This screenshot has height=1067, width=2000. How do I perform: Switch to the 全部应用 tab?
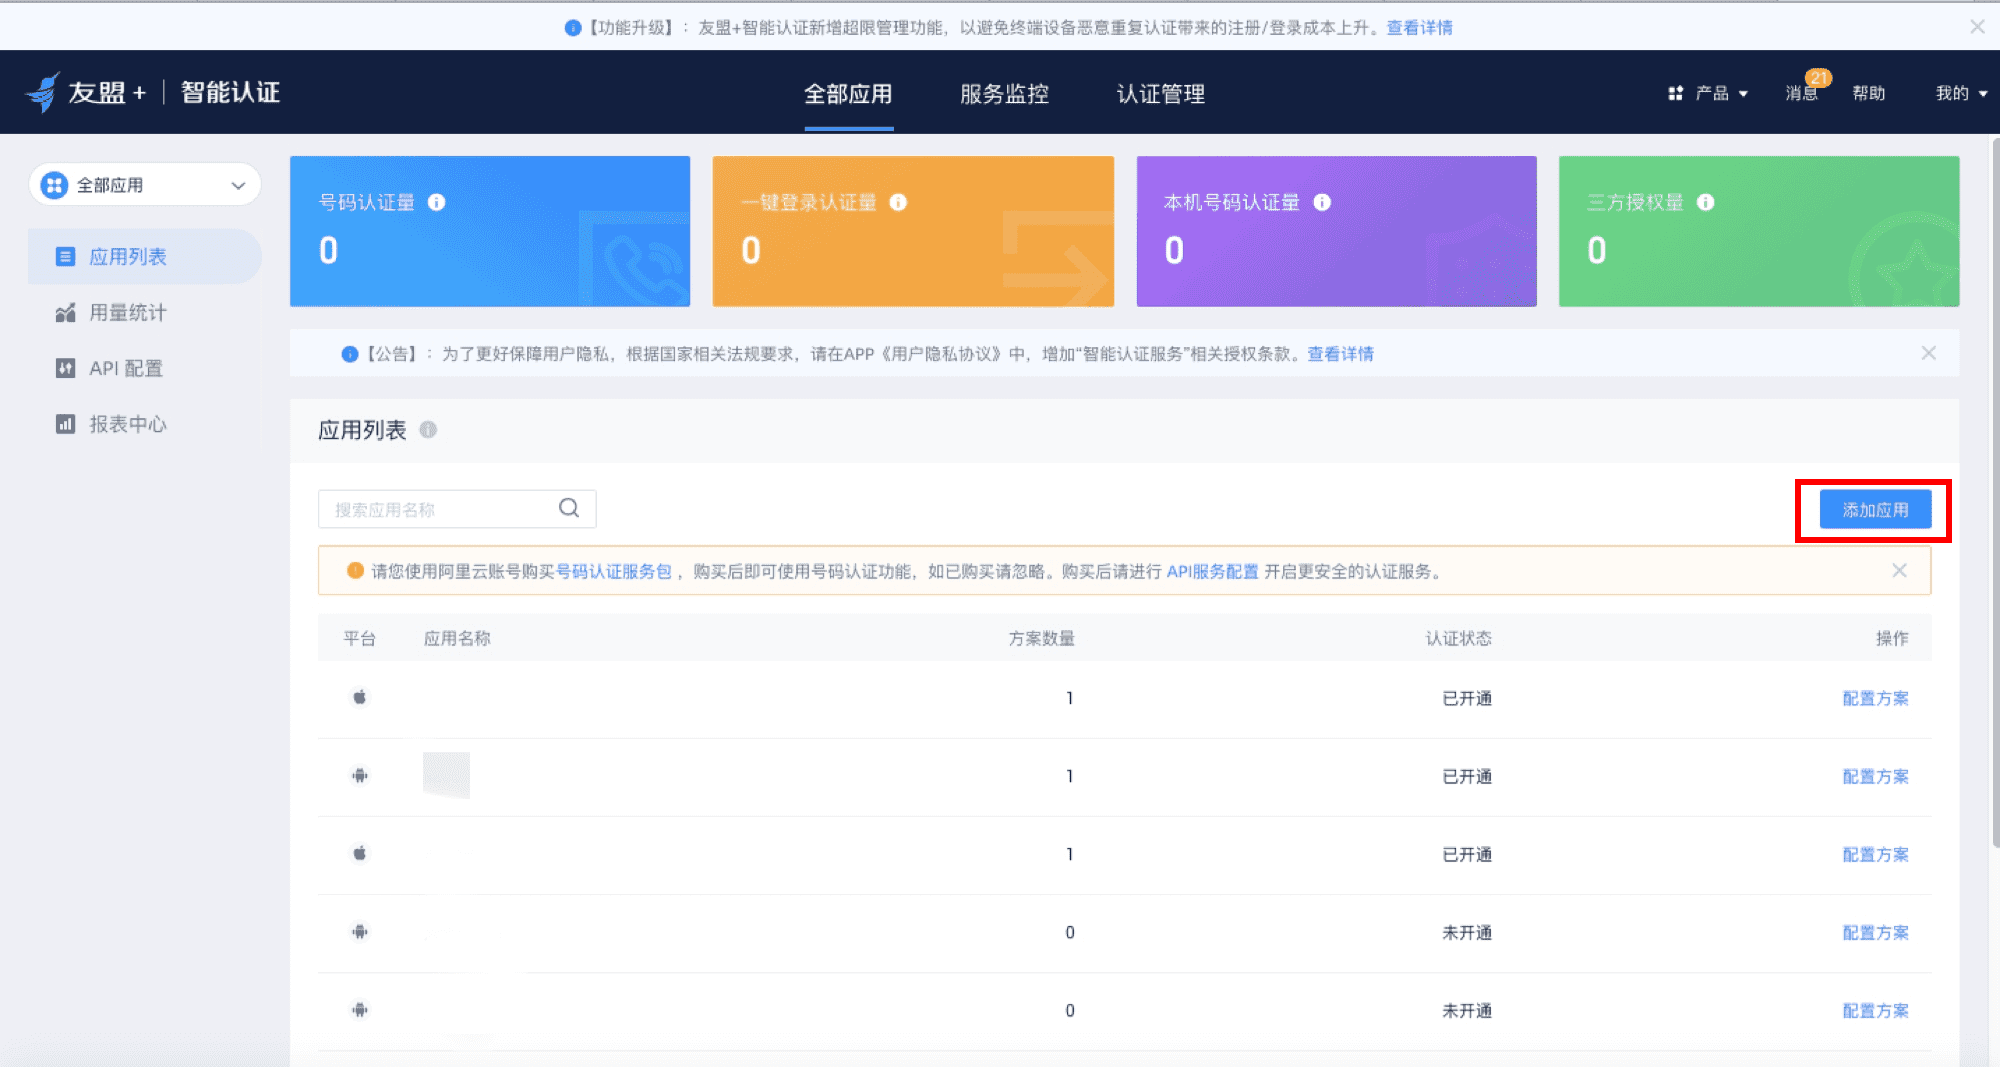848,94
